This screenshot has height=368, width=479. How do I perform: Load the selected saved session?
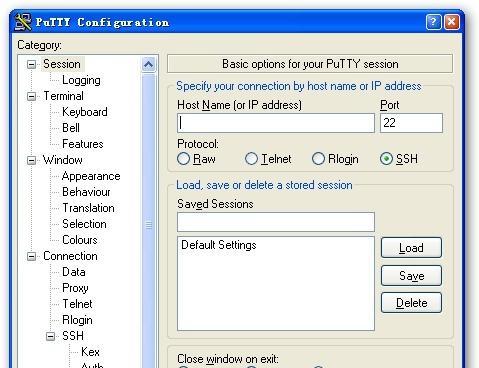(411, 248)
